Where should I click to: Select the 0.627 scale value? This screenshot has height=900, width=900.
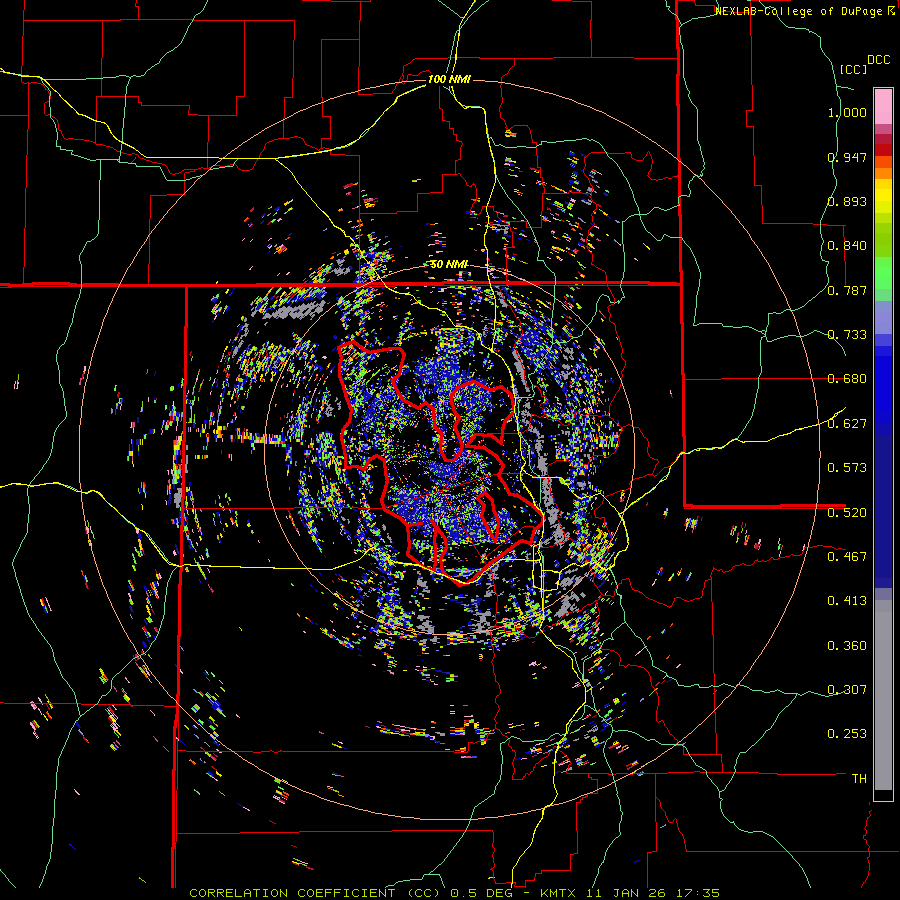click(847, 424)
